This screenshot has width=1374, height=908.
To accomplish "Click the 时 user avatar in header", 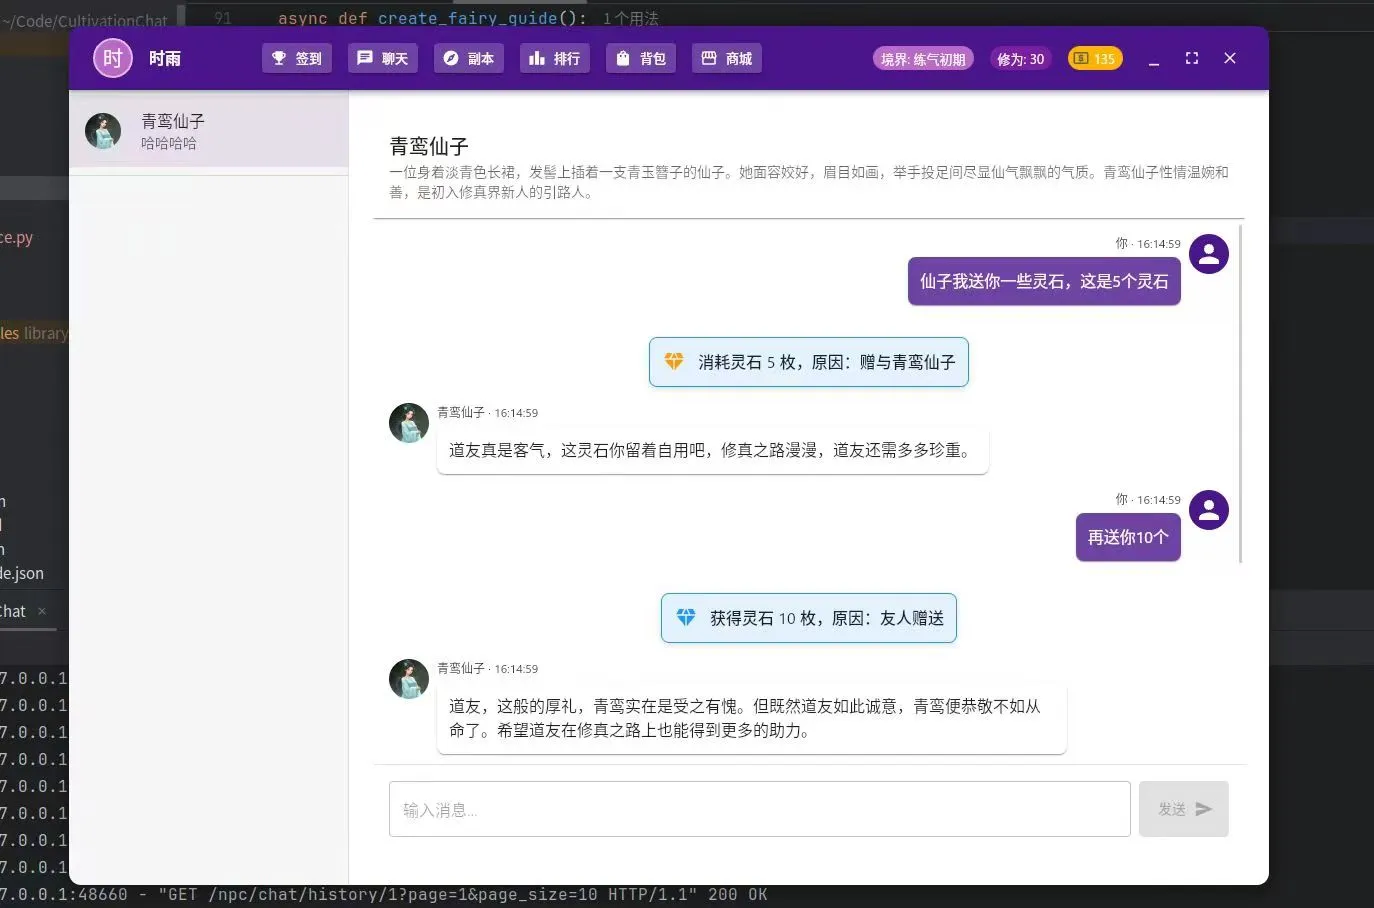I will coord(113,58).
